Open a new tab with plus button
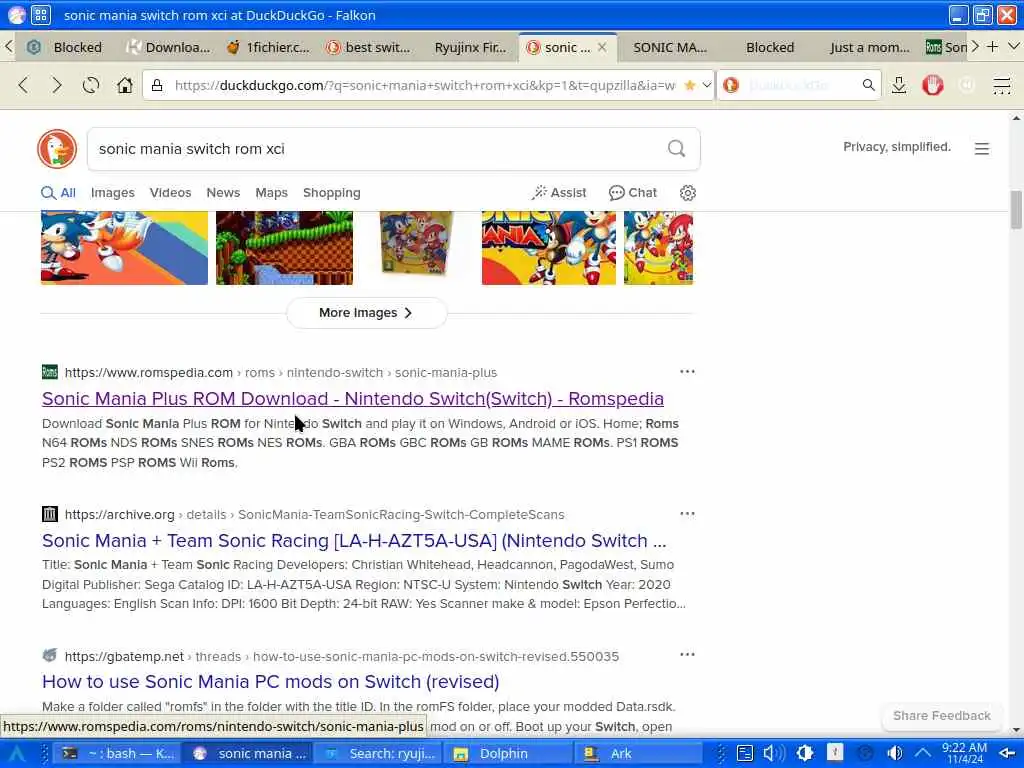1024x768 pixels. click(x=993, y=46)
